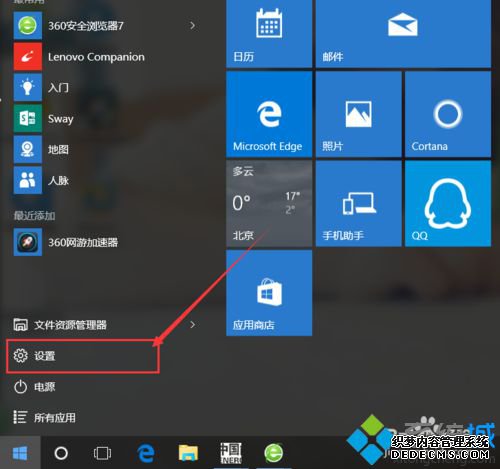Open the Cortana tile
The width and height of the screenshot is (500, 469).
tap(448, 114)
